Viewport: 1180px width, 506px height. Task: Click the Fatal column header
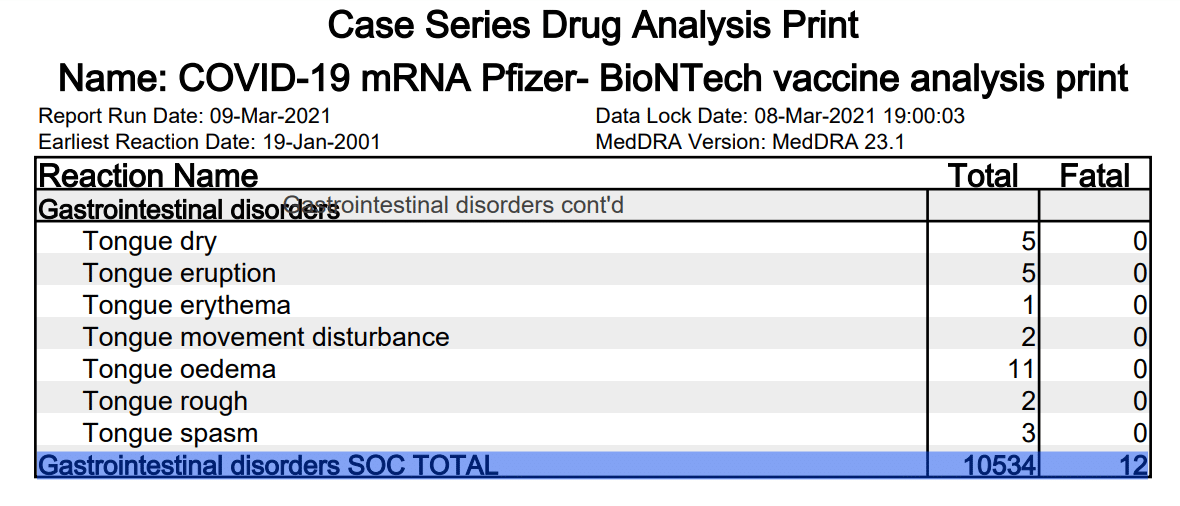click(1094, 176)
